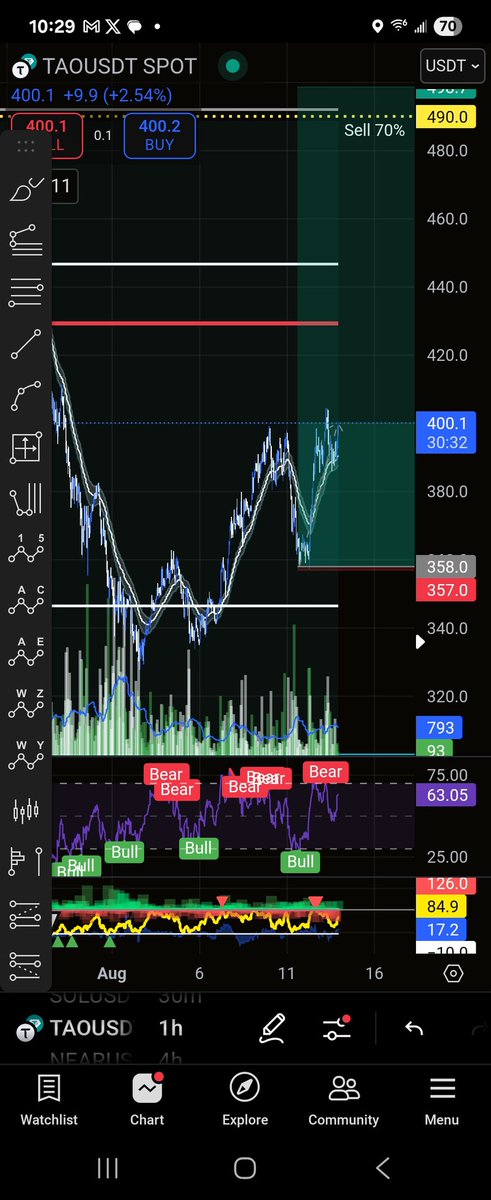Tap Android recent apps button

pos(108,1167)
